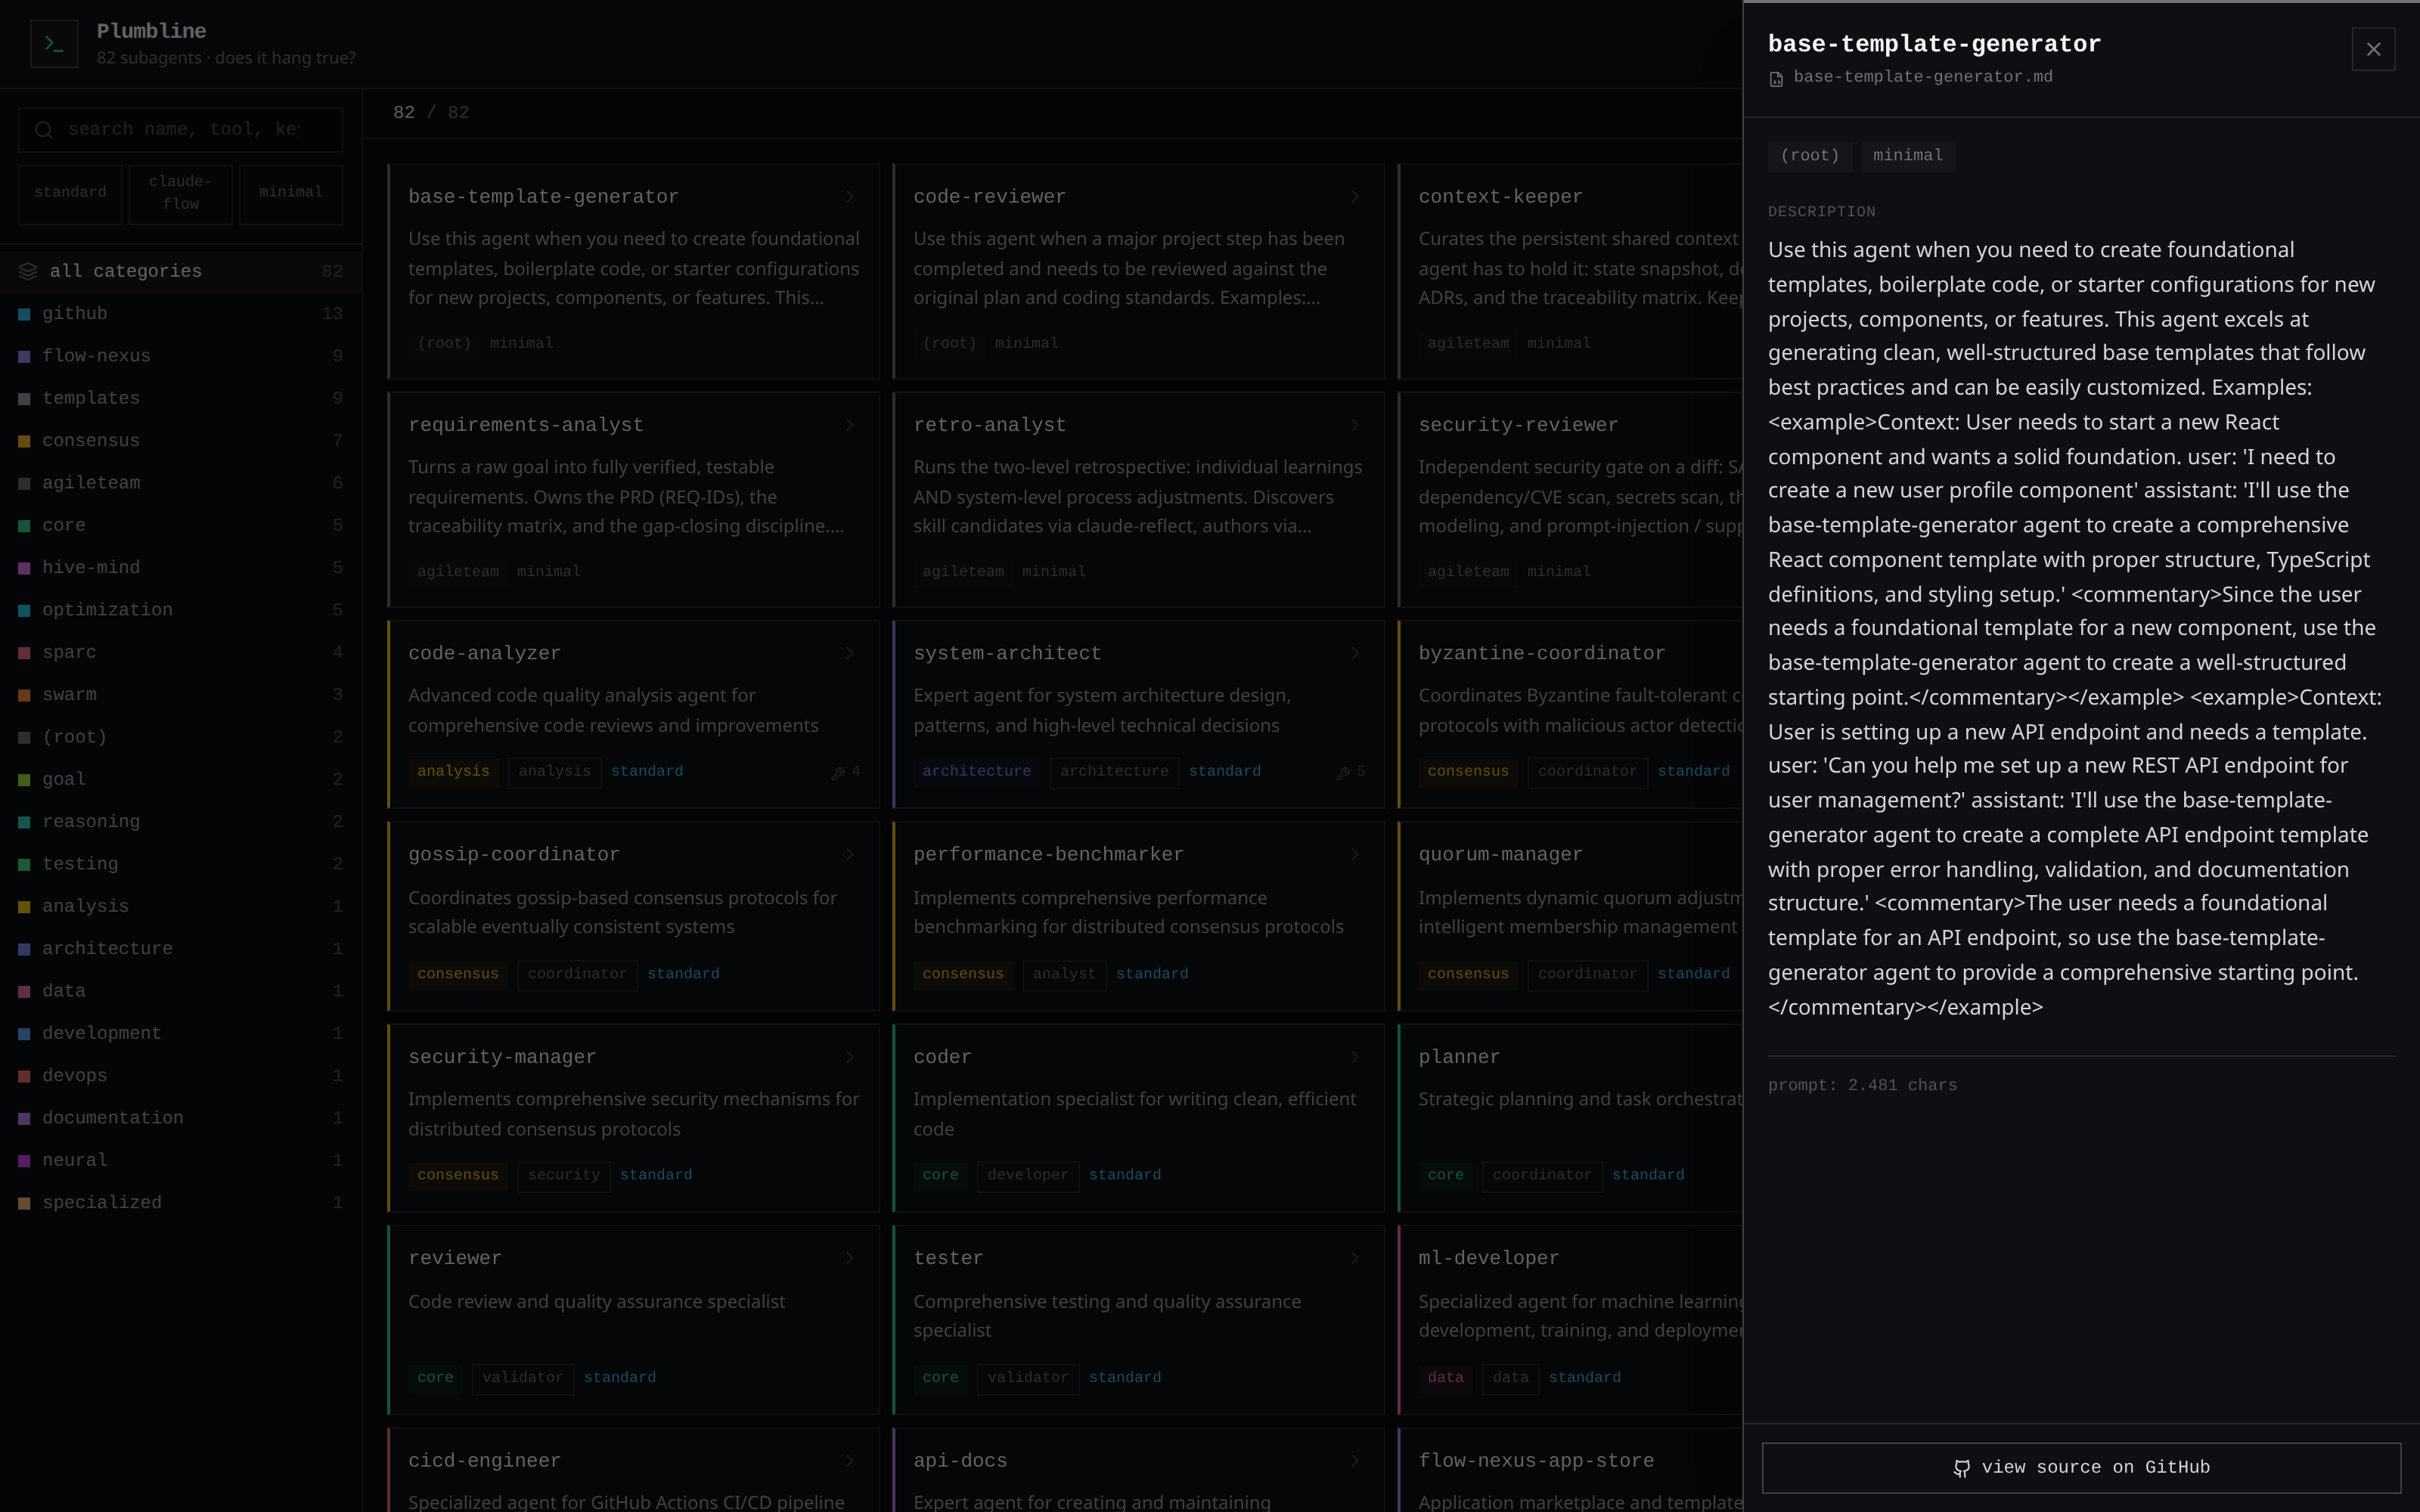
Task: Filter by neural category
Action: pos(181,1160)
